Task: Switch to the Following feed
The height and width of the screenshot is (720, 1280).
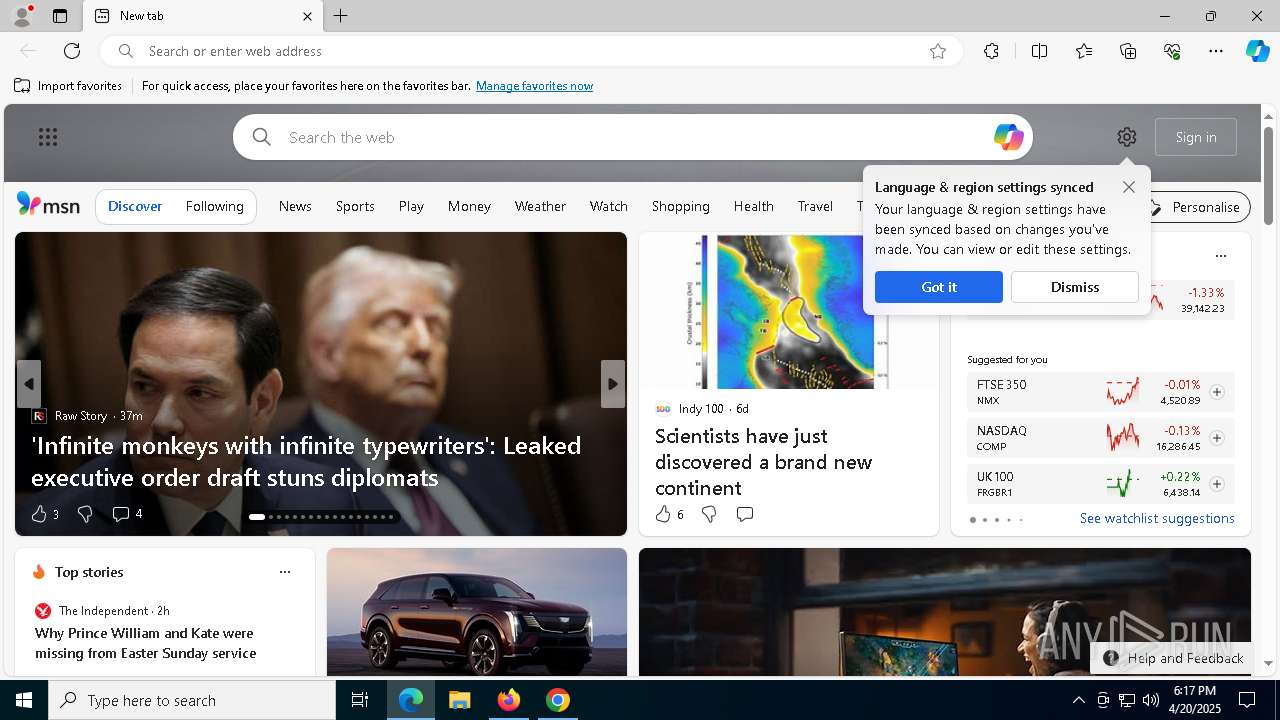Action: click(215, 207)
